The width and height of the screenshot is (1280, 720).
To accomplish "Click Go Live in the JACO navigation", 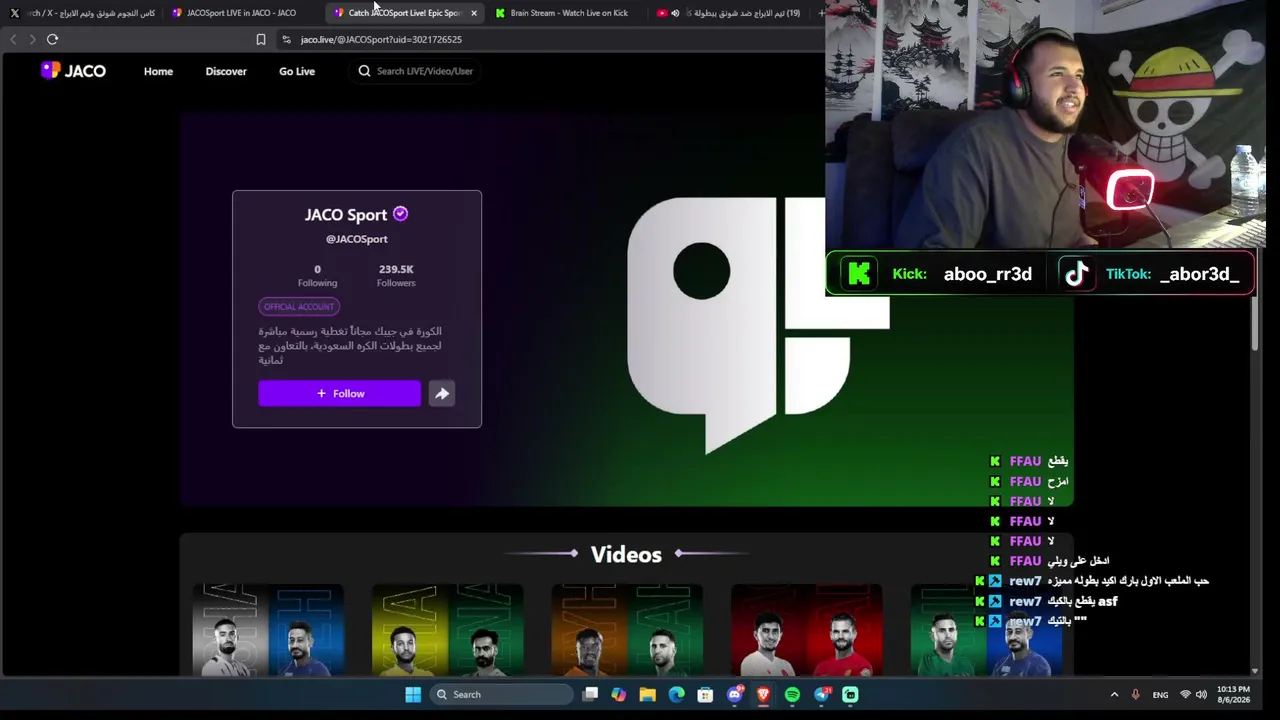I will click(x=297, y=71).
